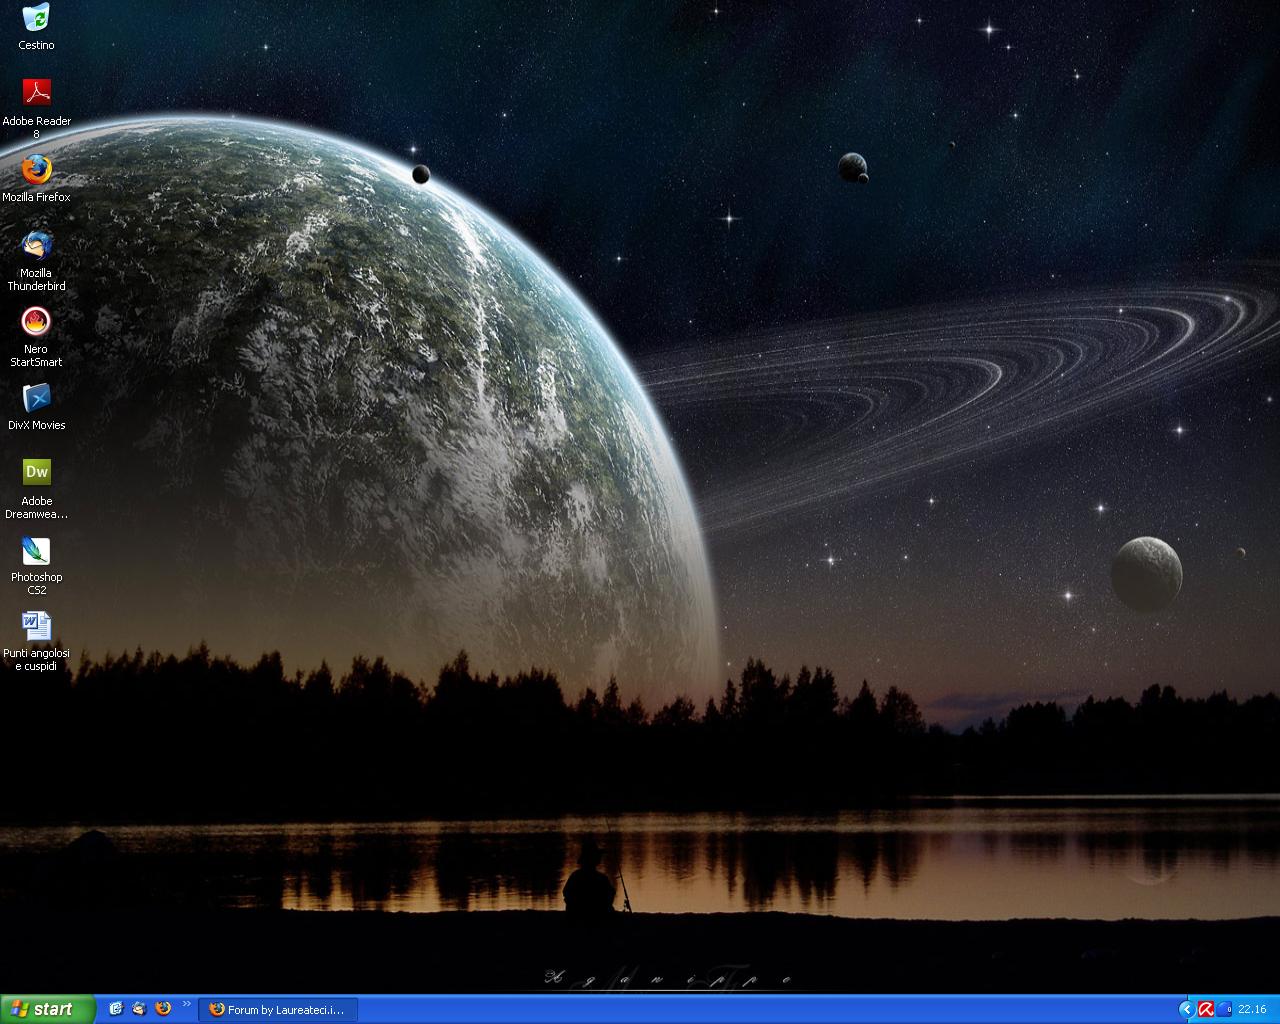1280x1024 pixels.
Task: Click Show Desktop icon in Quick Launch
Action: (116, 1009)
